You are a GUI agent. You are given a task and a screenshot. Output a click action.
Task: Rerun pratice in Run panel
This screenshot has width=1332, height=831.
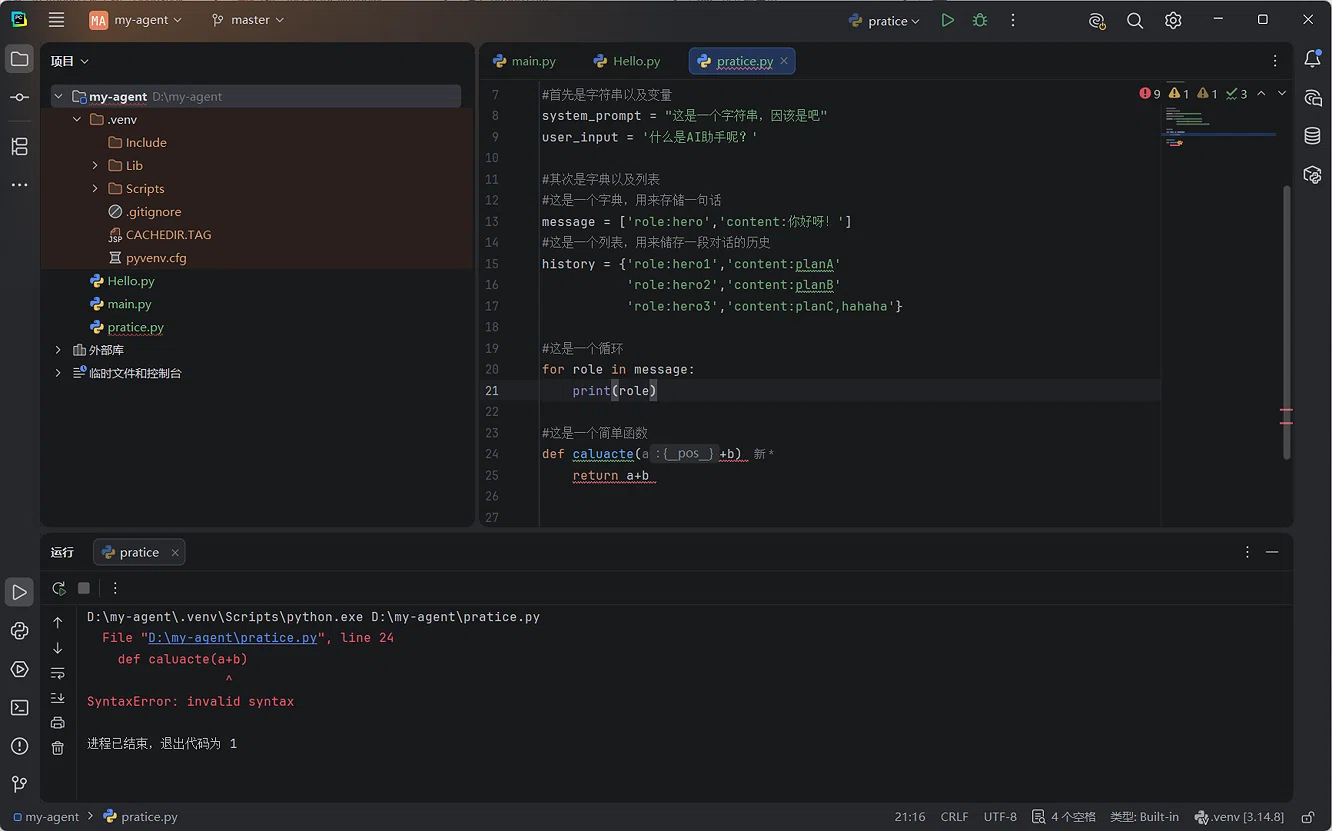pos(59,588)
